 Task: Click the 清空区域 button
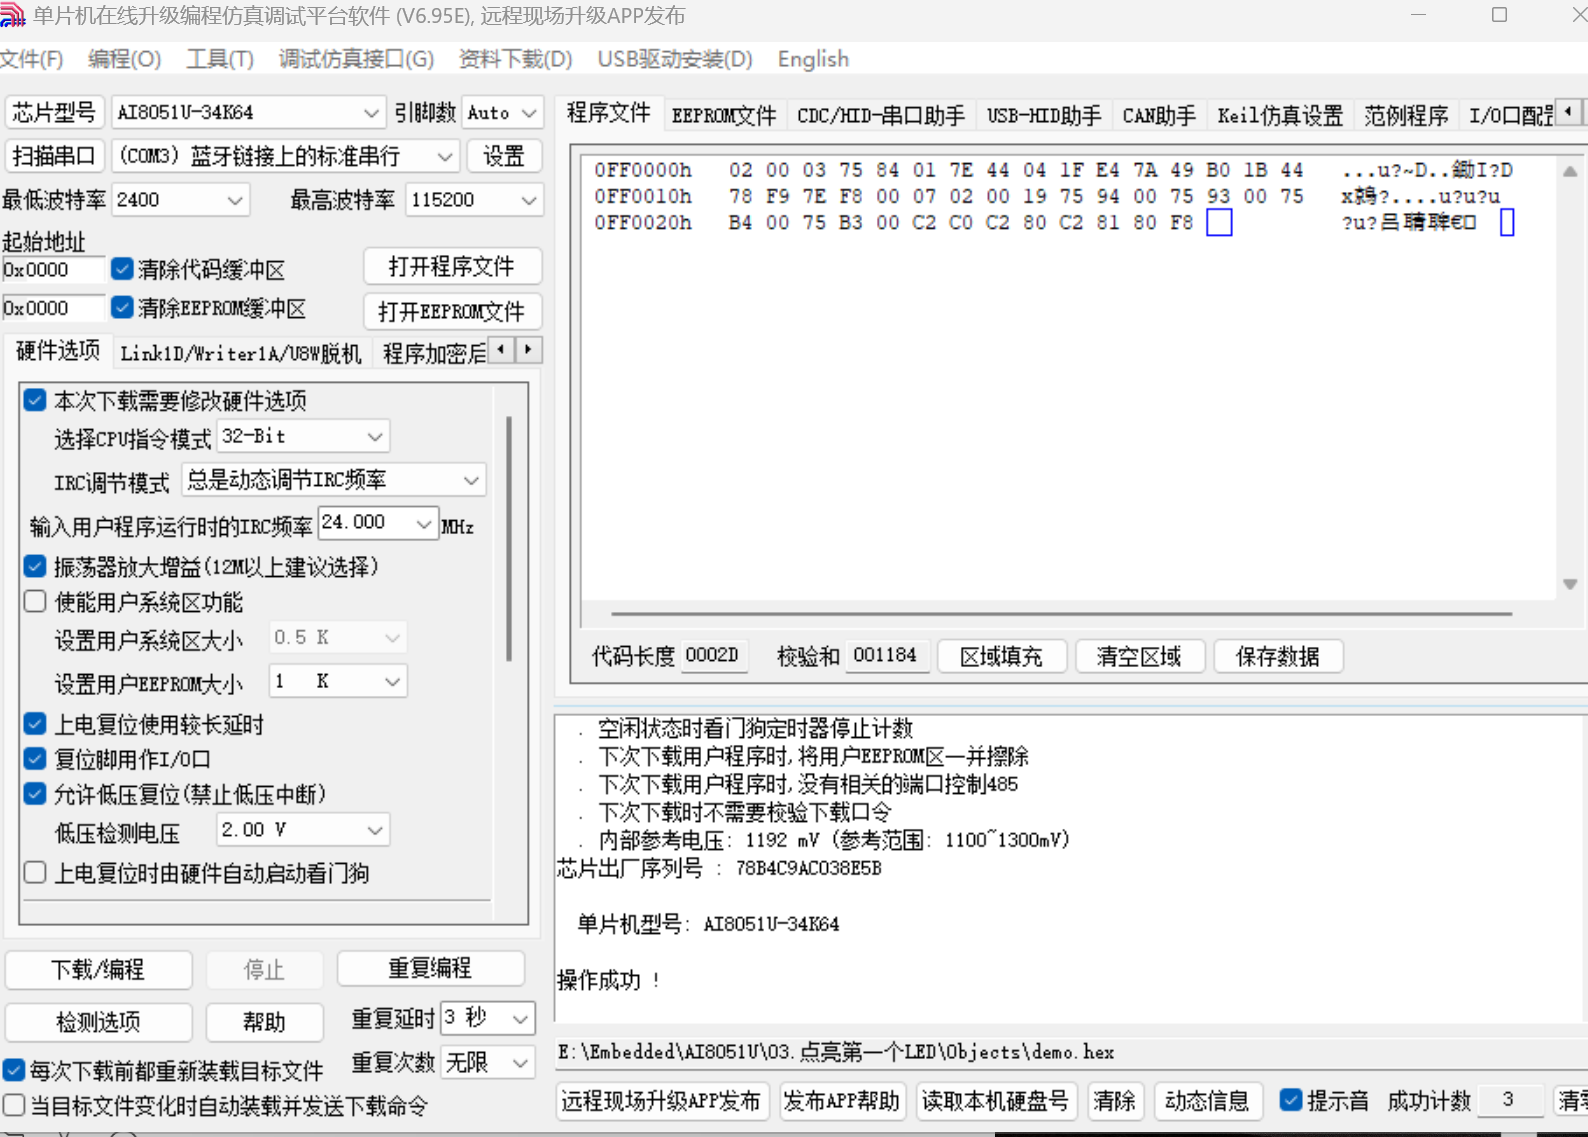[x=1139, y=657]
